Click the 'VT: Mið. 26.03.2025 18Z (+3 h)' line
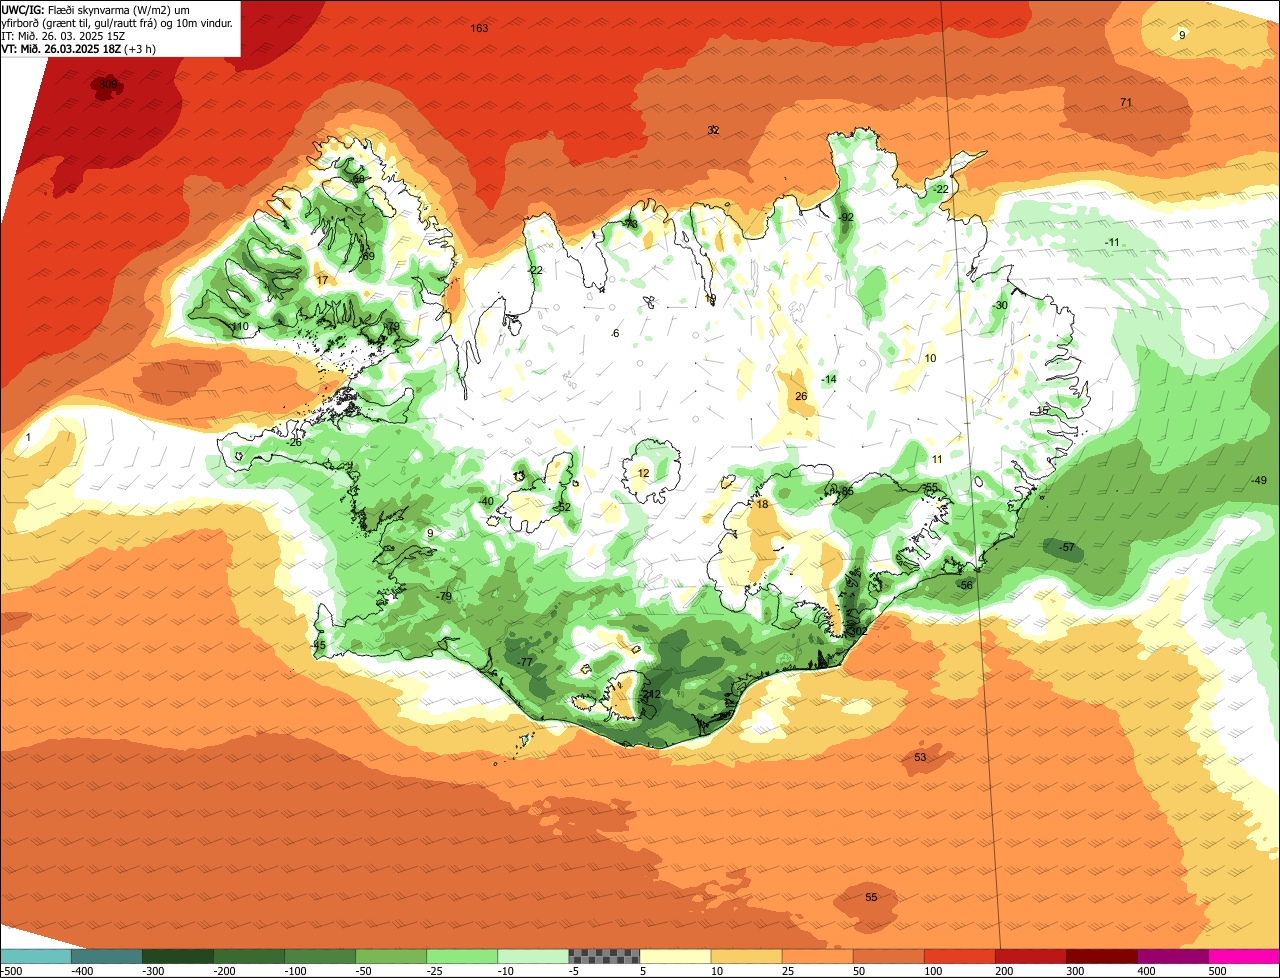Screen dimensions: 1280x978 pos(79,48)
